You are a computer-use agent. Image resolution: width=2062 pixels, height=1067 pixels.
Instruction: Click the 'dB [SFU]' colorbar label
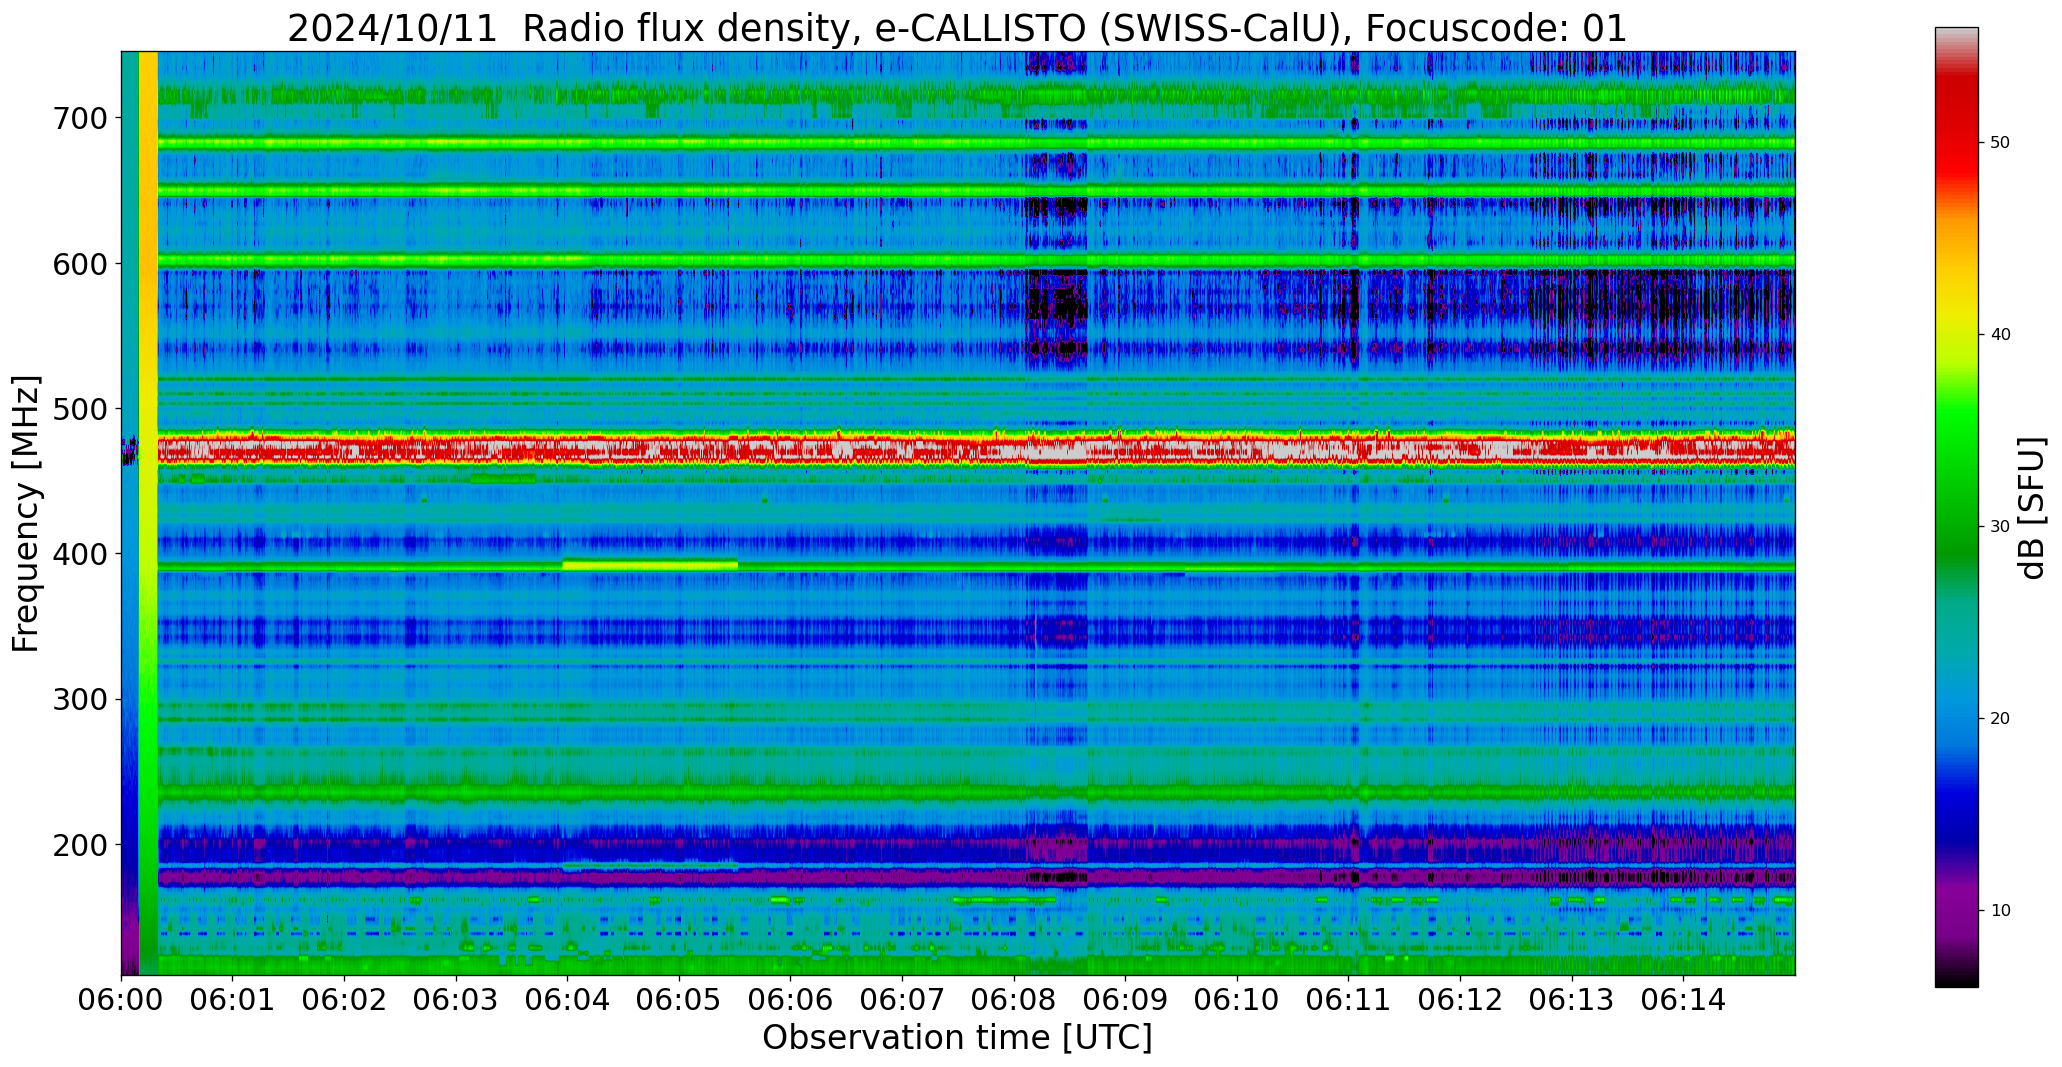(2032, 508)
